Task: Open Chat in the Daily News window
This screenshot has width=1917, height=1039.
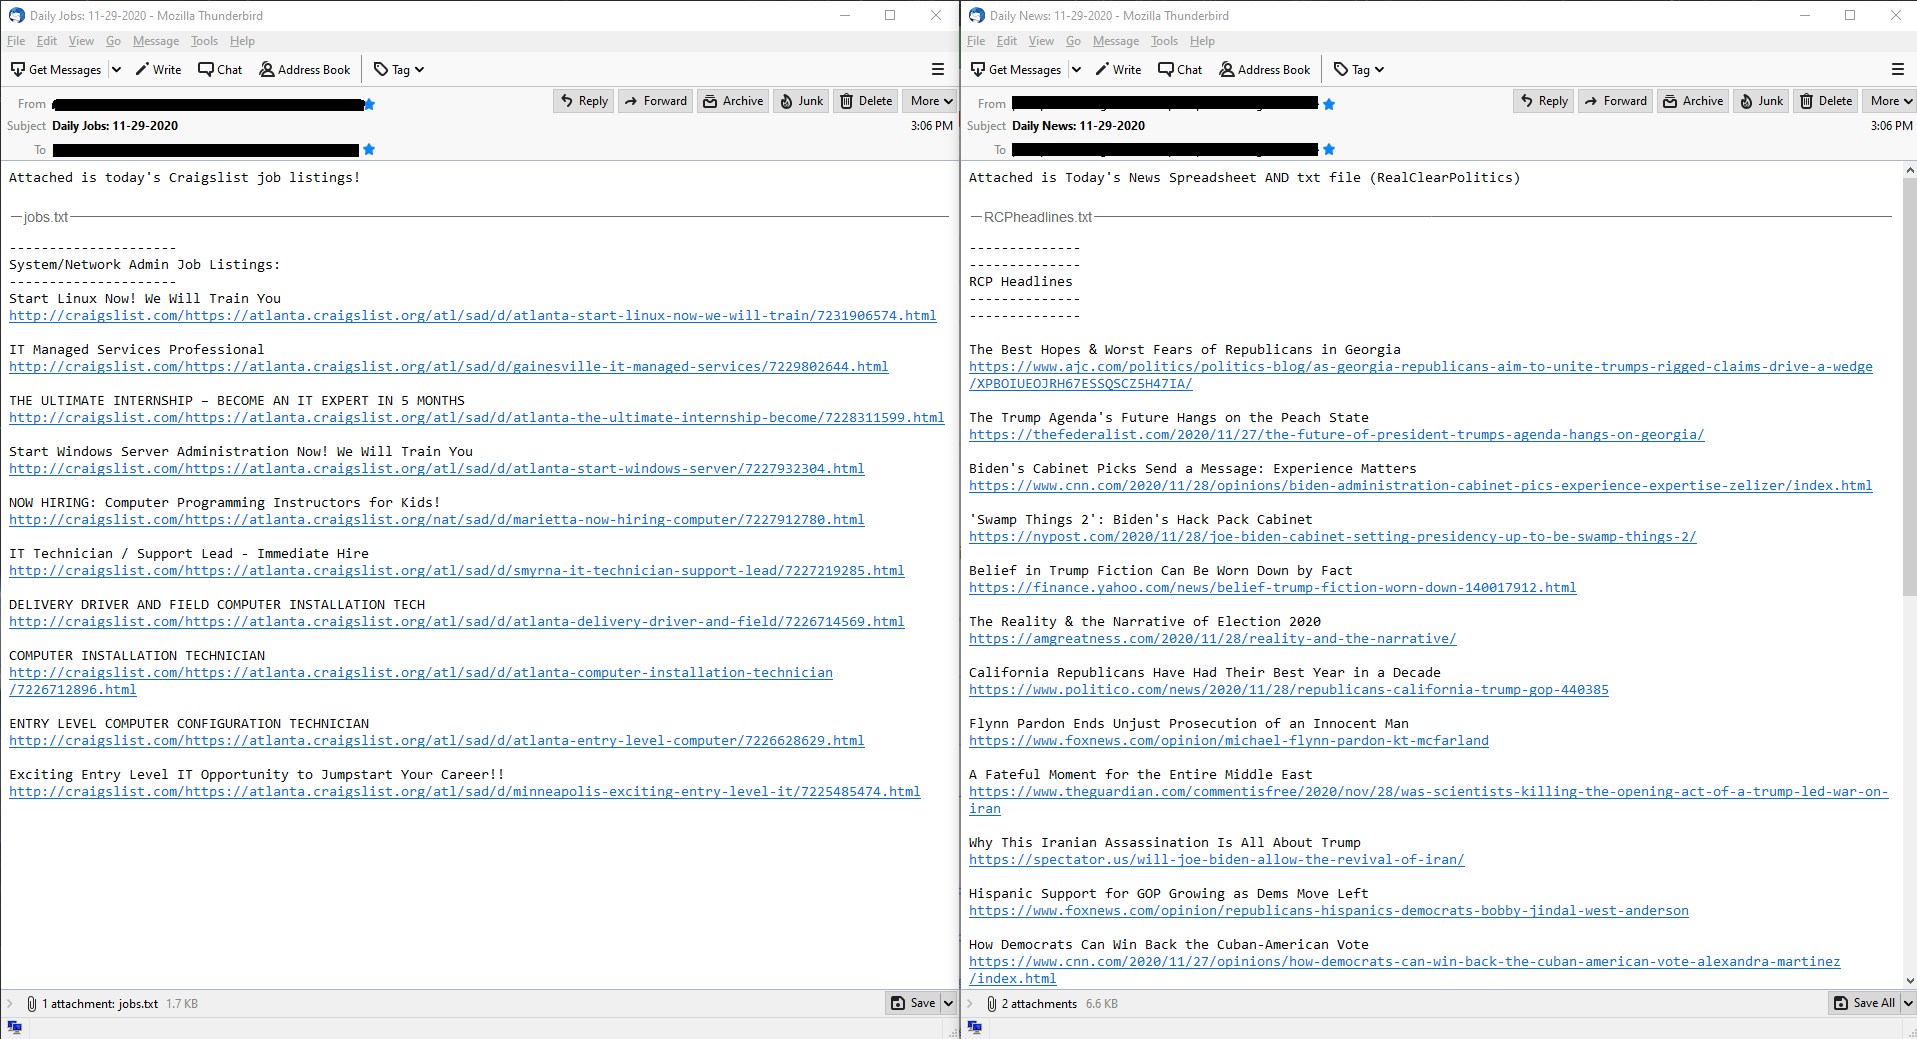Action: pyautogui.click(x=1180, y=70)
